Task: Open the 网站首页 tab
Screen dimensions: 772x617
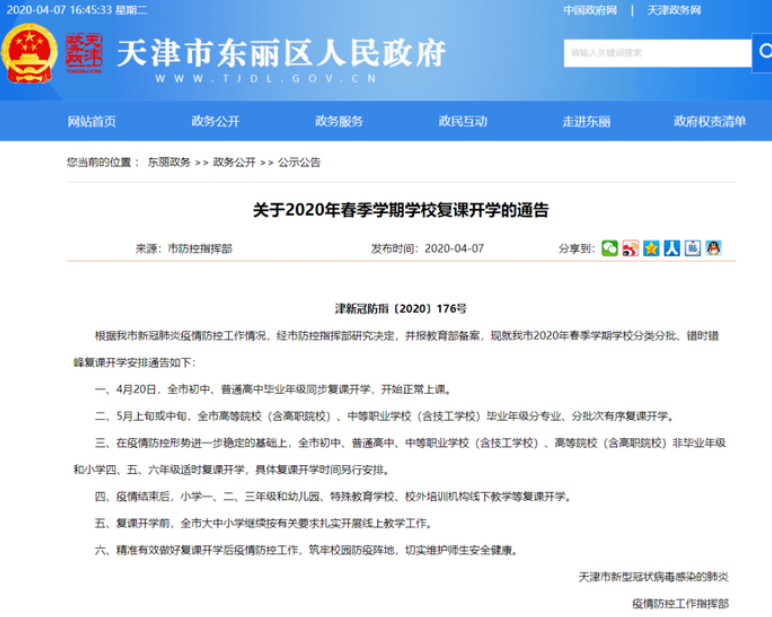Action: tap(92, 122)
